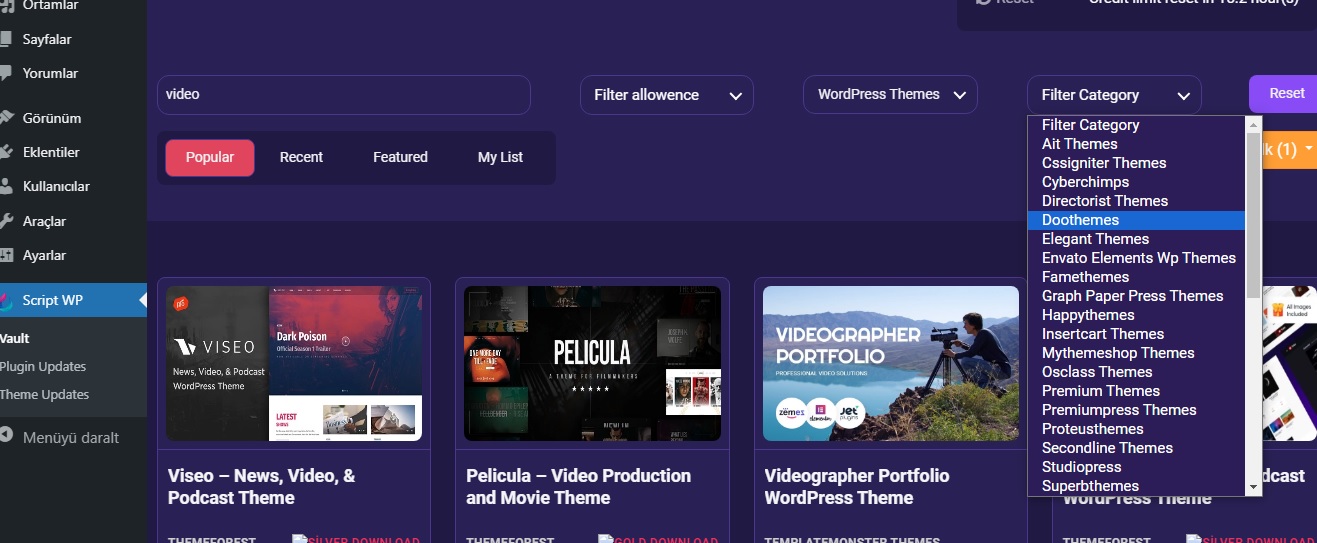Image resolution: width=1317 pixels, height=543 pixels.
Task: Choose Envato Elements Wp Themes option
Action: 1136,258
